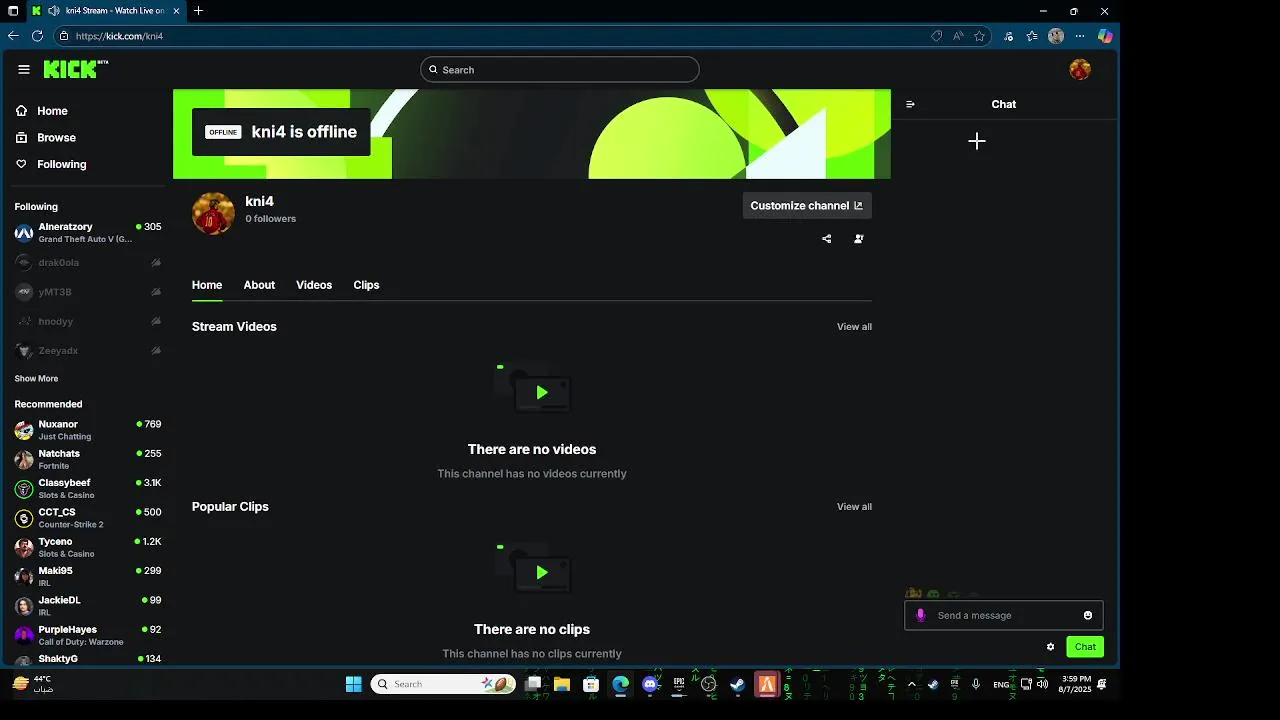The image size is (1280, 720).
Task: Open a new browser tab
Action: pos(198,11)
